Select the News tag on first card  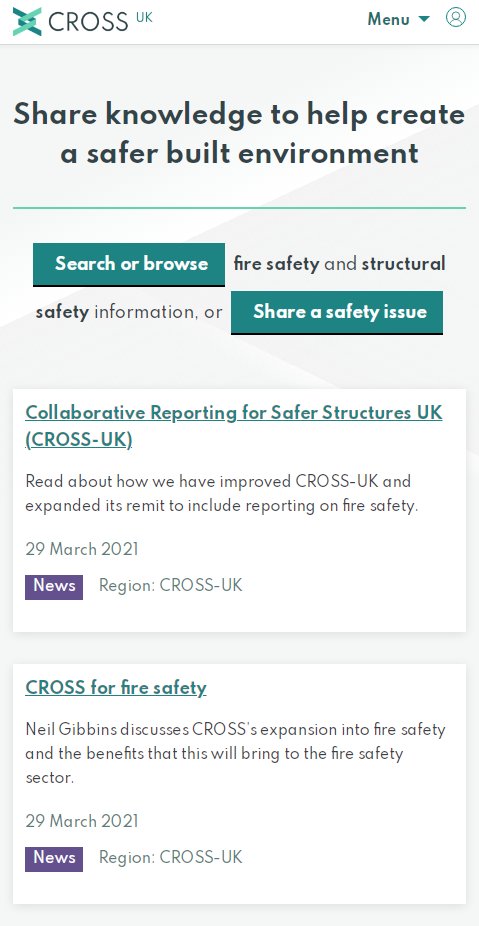coord(54,586)
